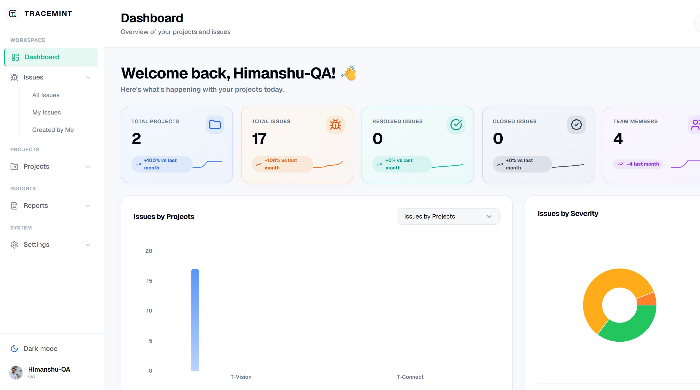This screenshot has width=700, height=390.
Task: Click the check icon on Closed Issues card
Action: point(576,124)
